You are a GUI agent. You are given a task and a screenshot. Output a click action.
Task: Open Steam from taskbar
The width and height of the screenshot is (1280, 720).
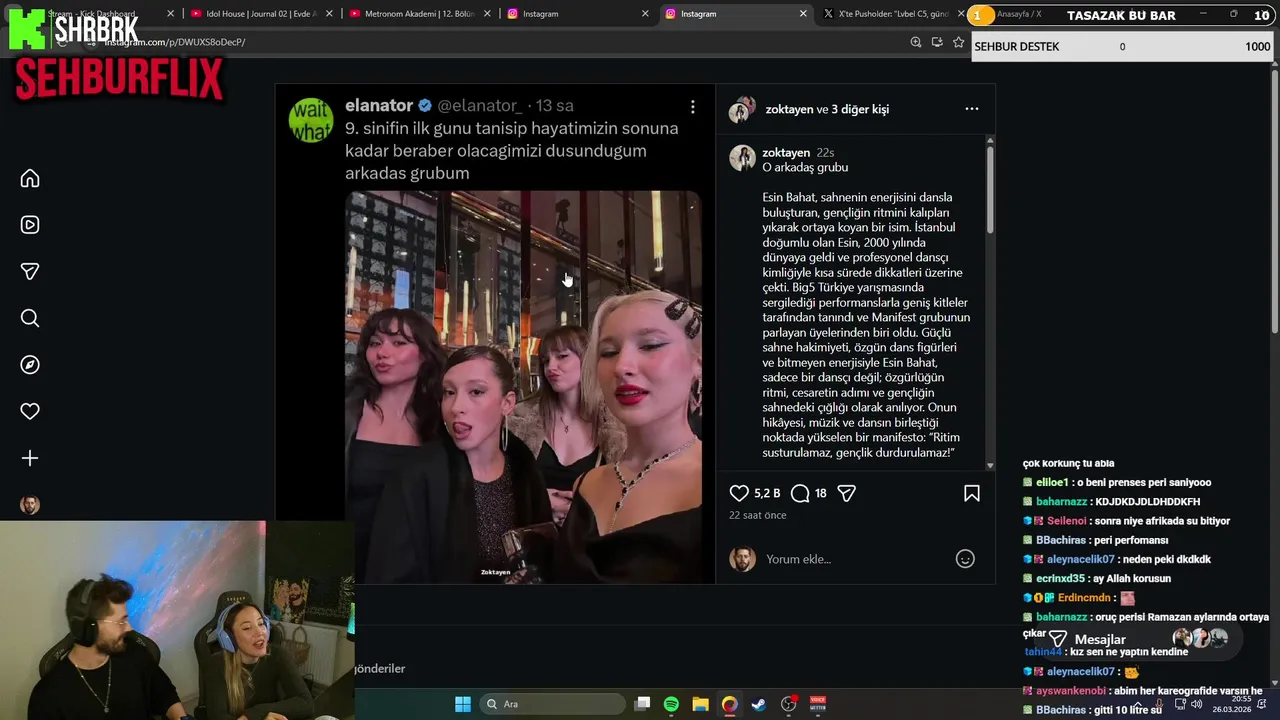coord(759,704)
